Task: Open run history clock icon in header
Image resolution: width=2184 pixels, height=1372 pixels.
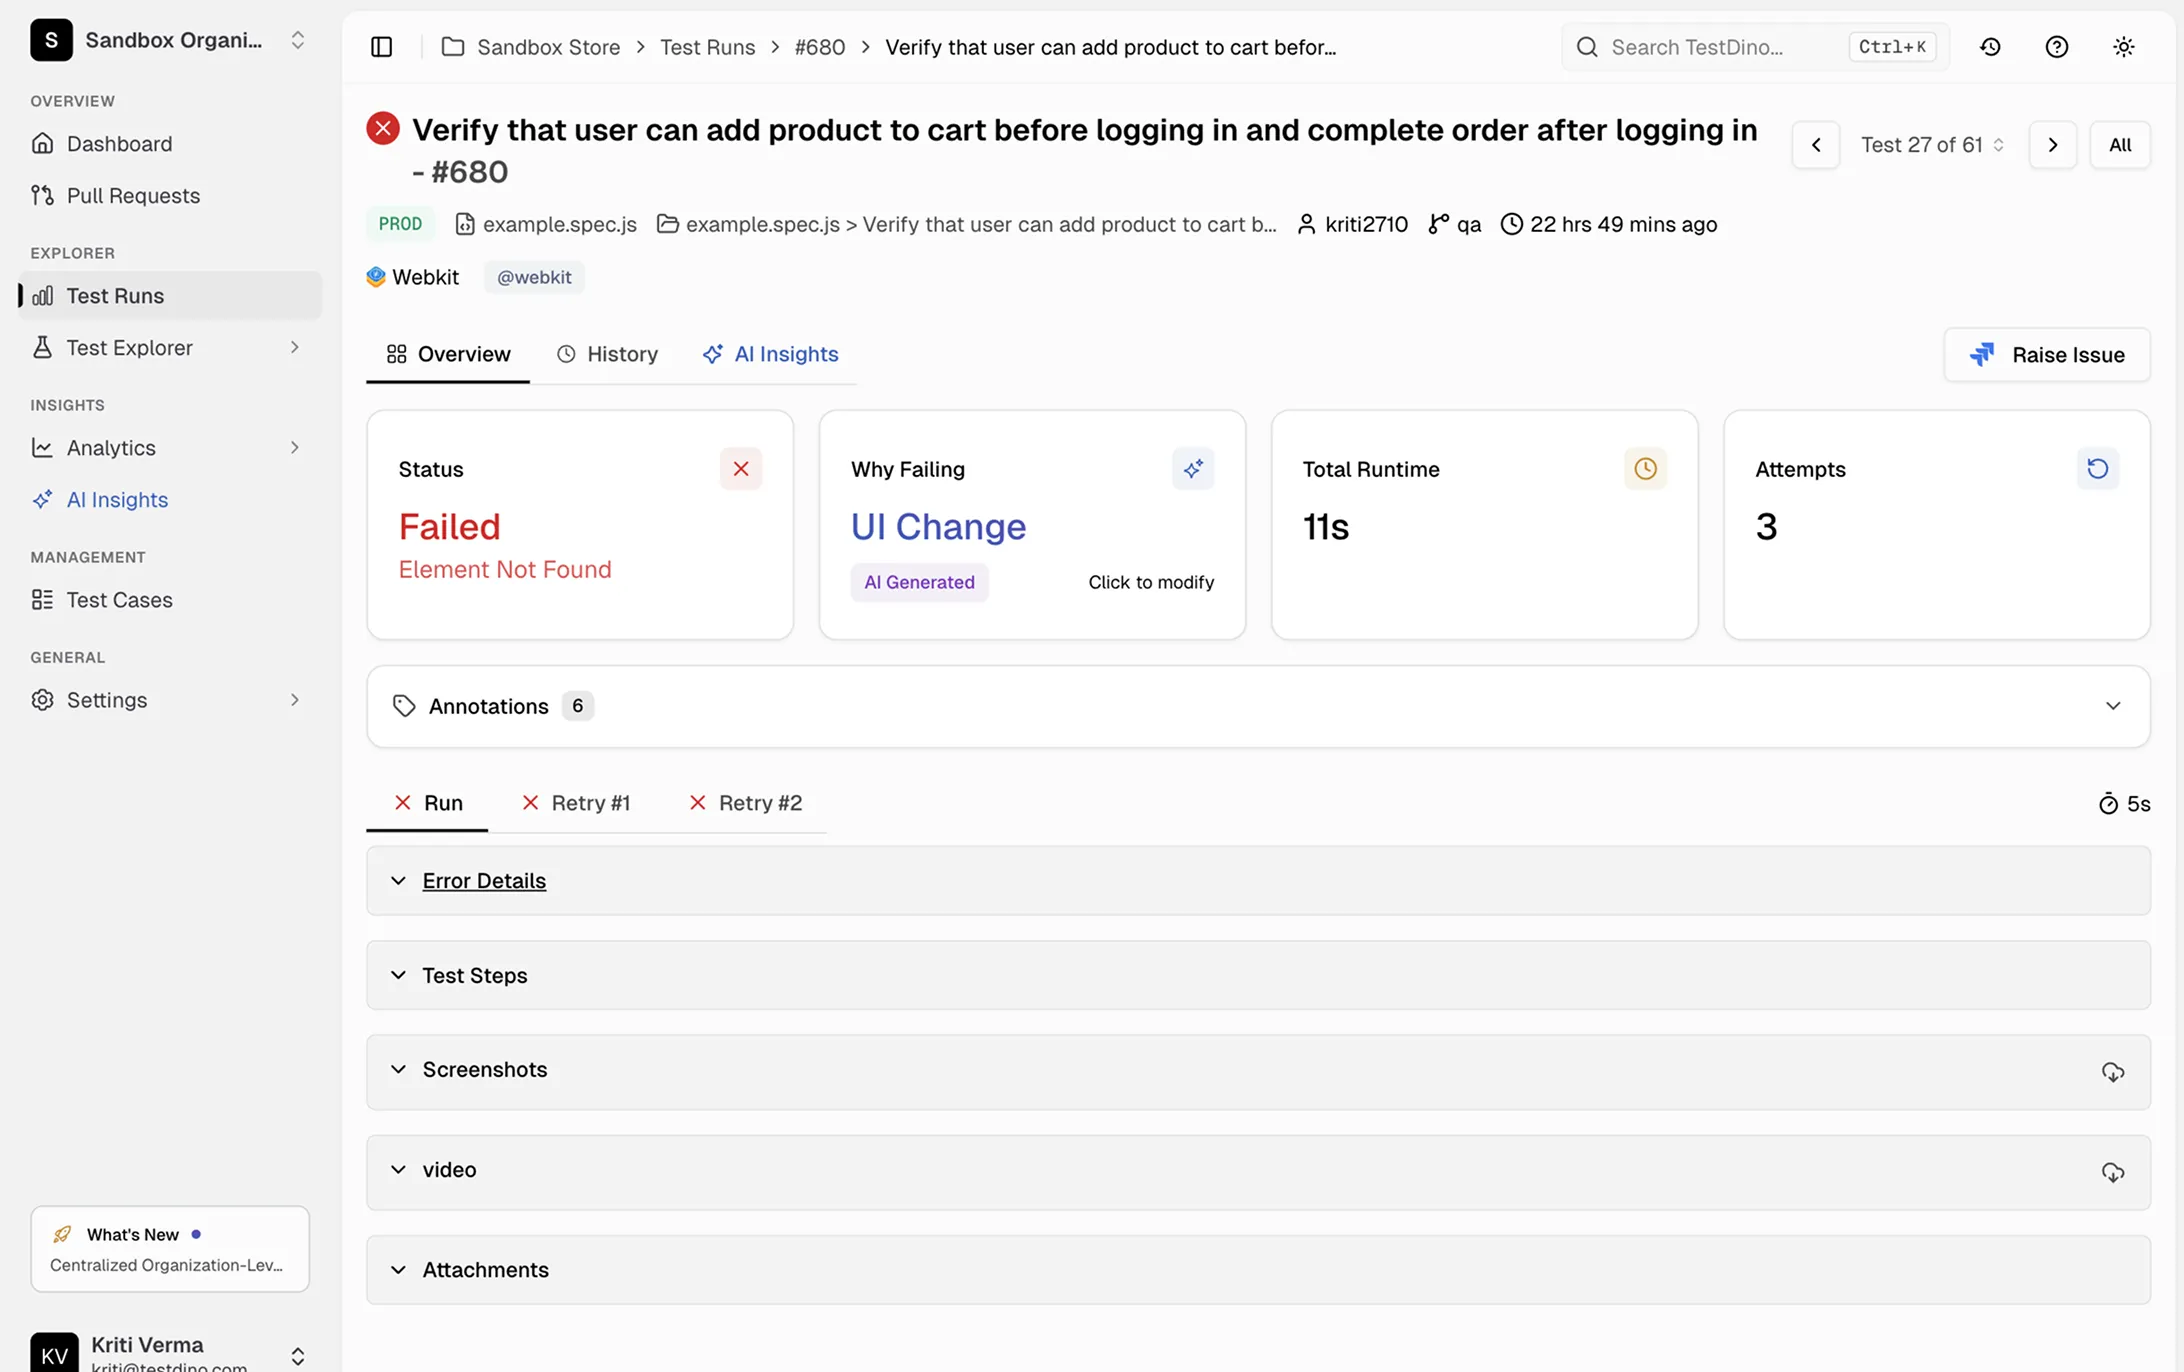Action: click(1990, 47)
